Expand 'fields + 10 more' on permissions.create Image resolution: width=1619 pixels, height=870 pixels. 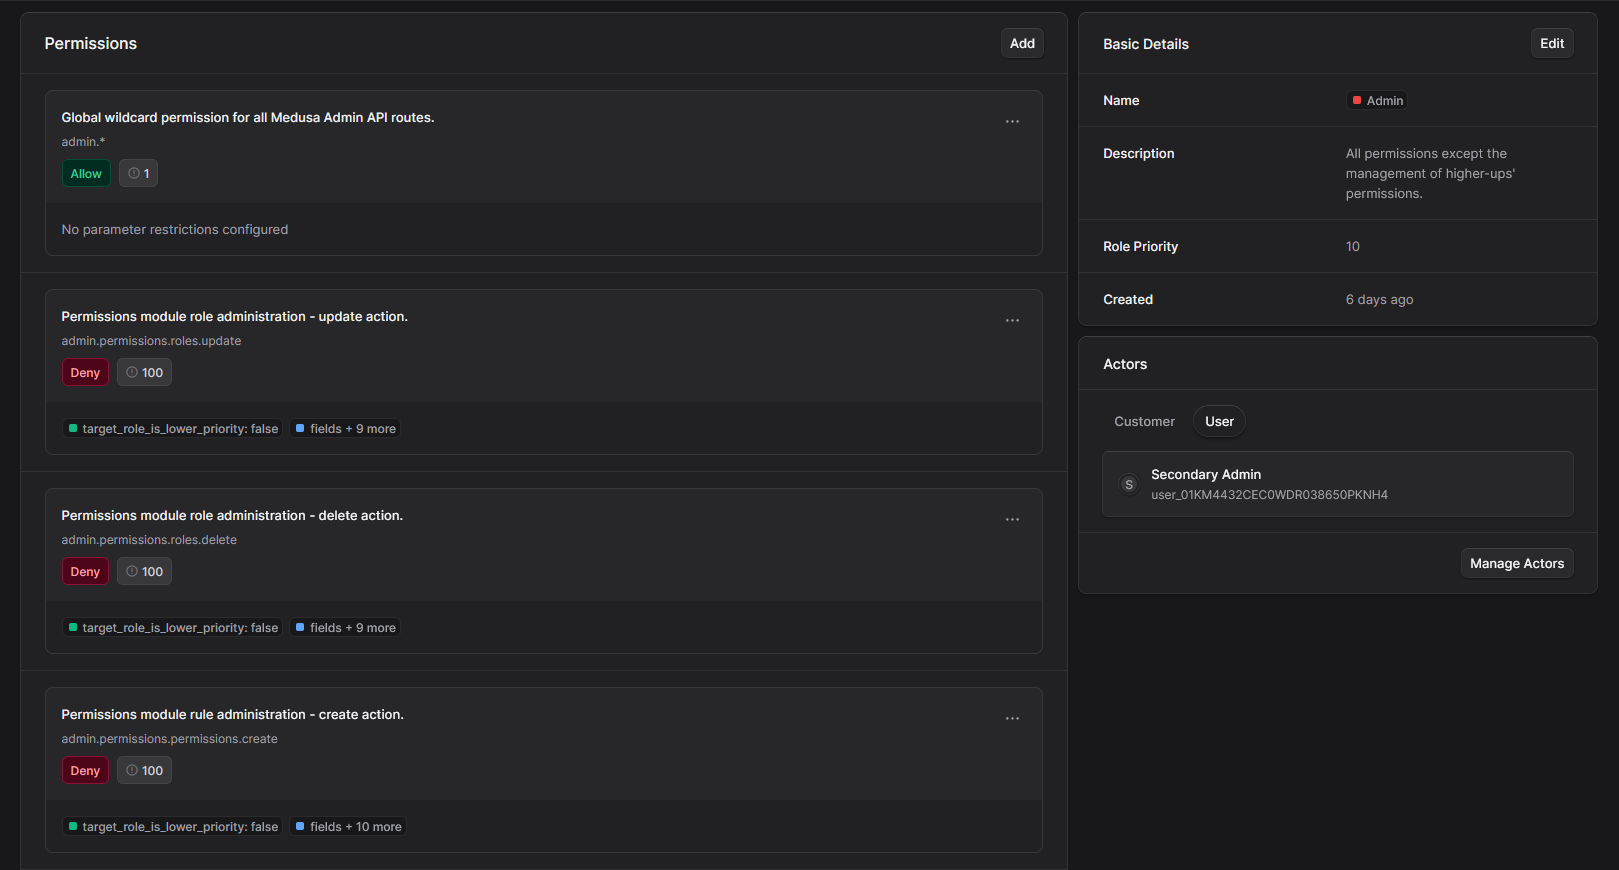(x=349, y=826)
